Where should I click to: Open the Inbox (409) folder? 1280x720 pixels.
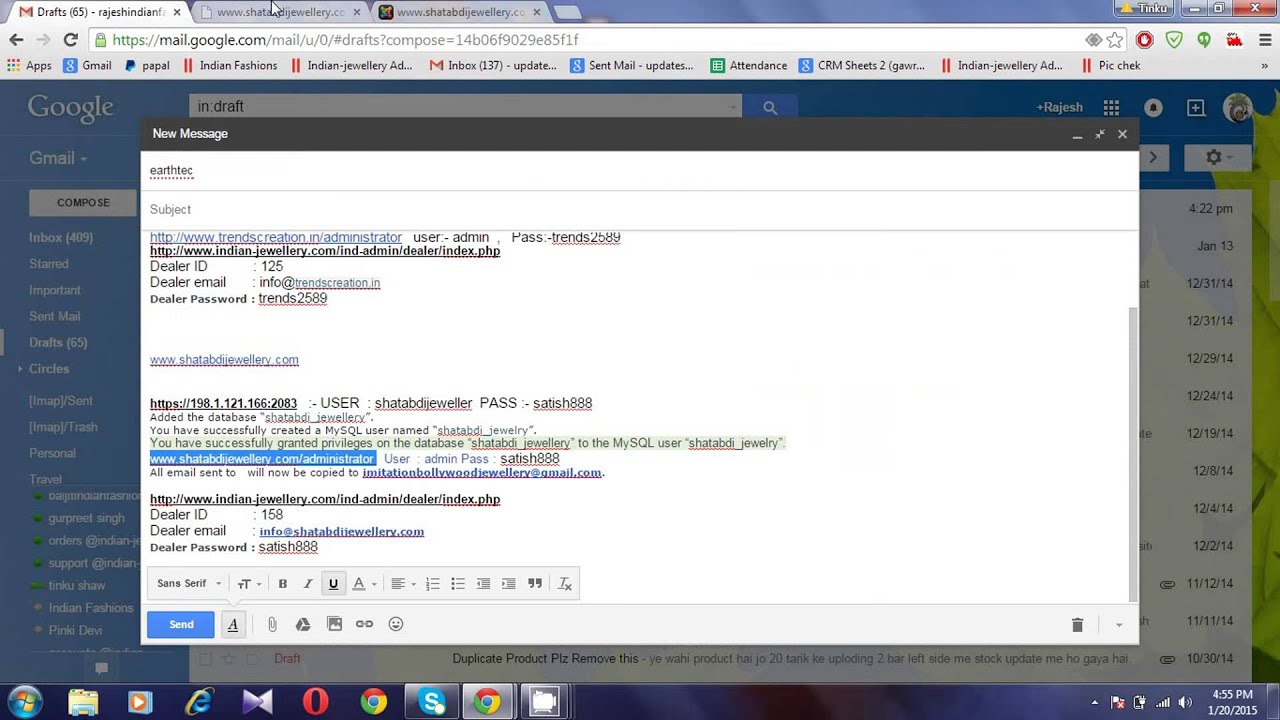tap(61, 238)
